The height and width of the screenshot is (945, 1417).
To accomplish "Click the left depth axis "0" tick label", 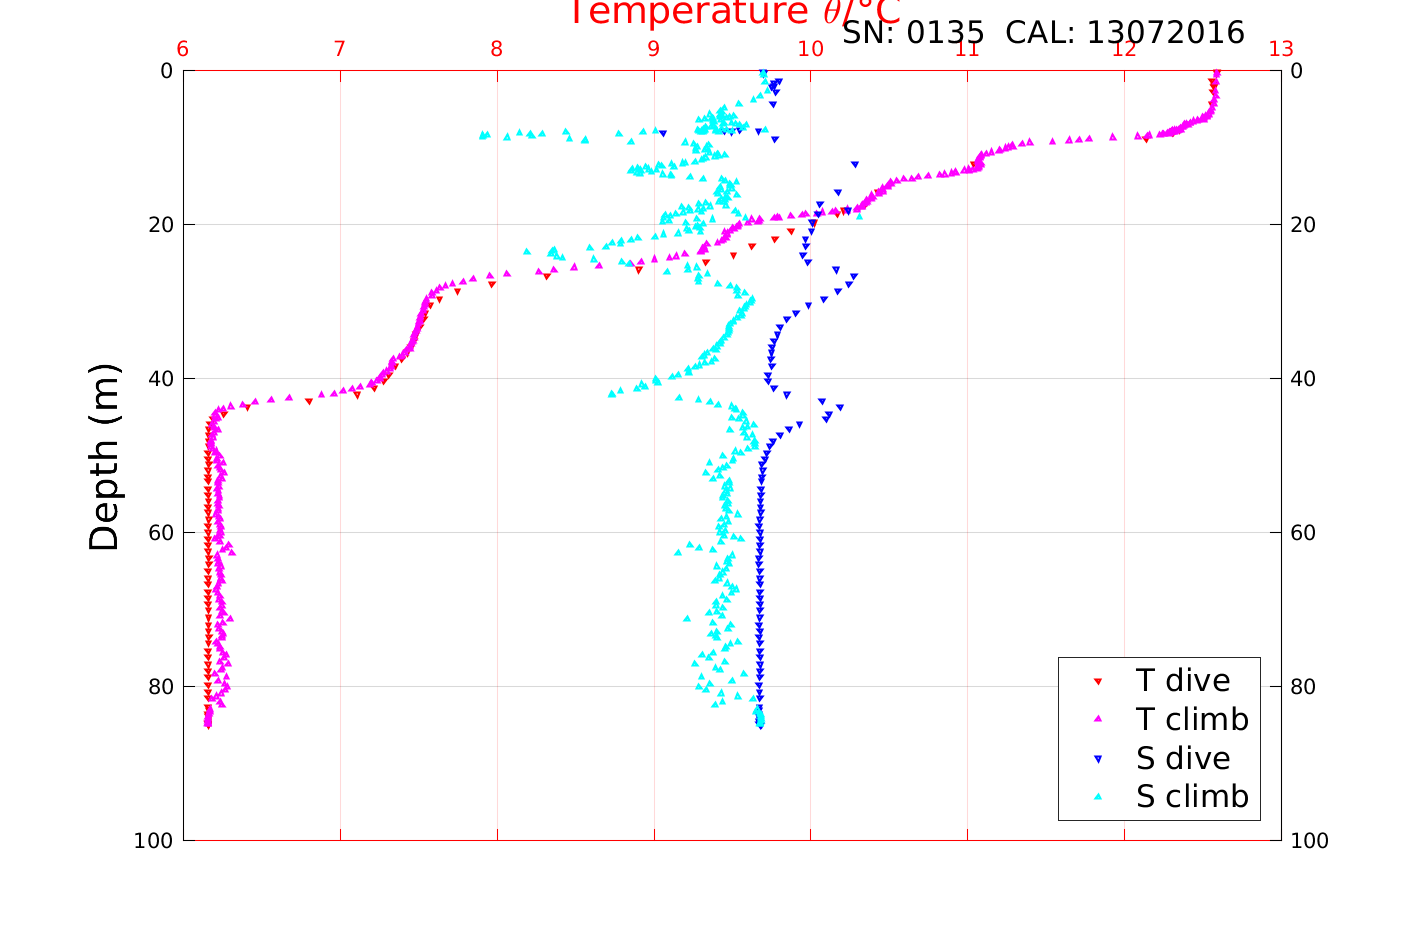I will coord(166,71).
